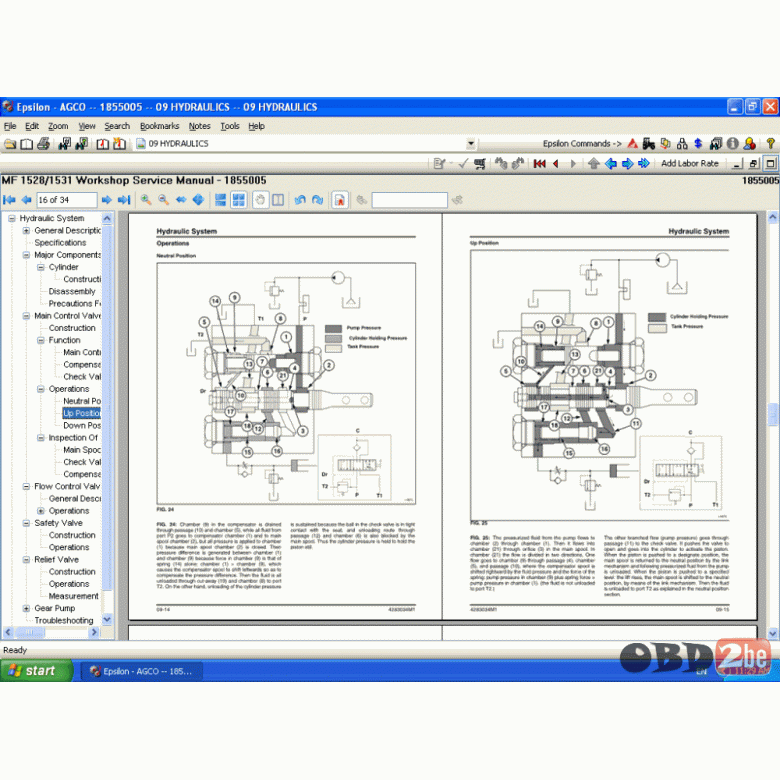Screen dimensions: 780x780
Task: Select Disassembly in the tree
Action: coord(72,292)
